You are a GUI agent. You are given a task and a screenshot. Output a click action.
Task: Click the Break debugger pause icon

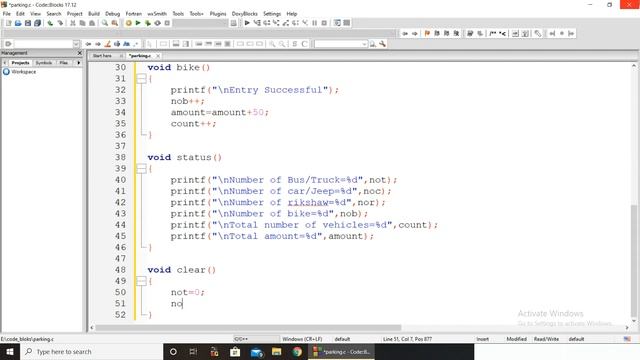coord(315,23)
